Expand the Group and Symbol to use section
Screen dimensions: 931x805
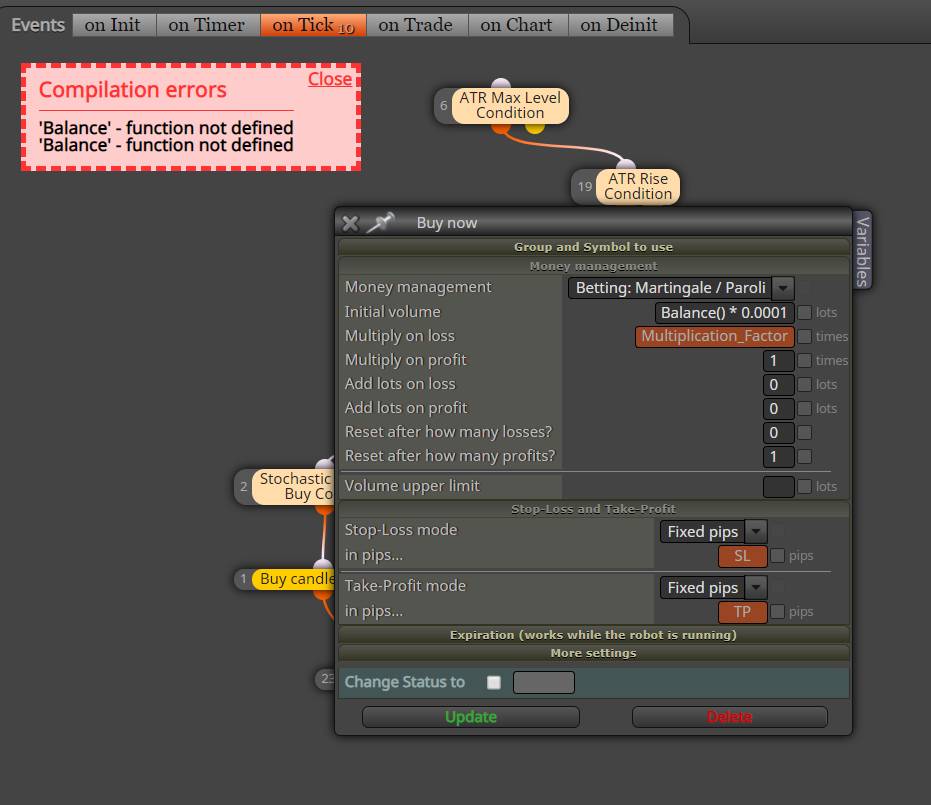pyautogui.click(x=593, y=247)
